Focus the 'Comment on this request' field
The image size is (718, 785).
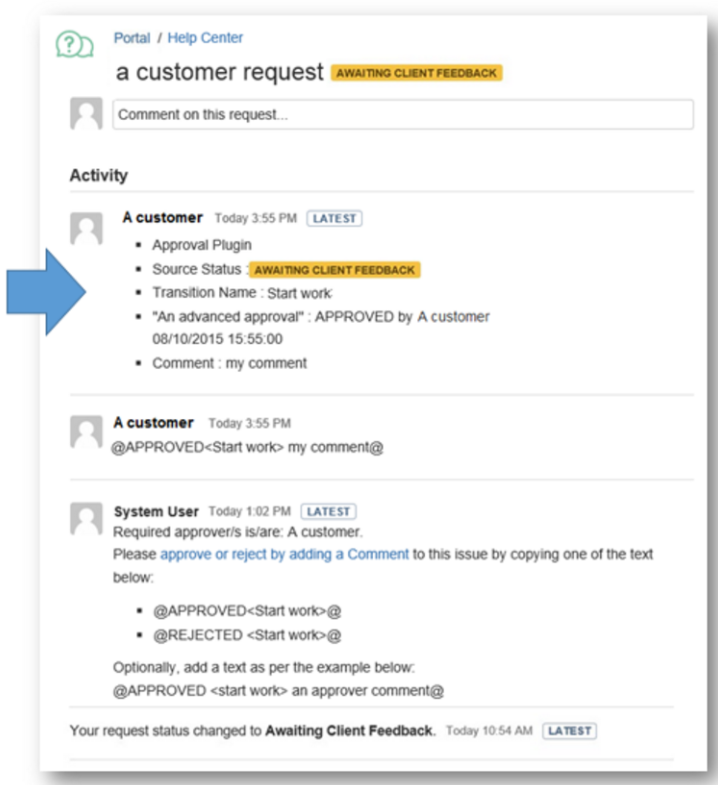coord(402,114)
